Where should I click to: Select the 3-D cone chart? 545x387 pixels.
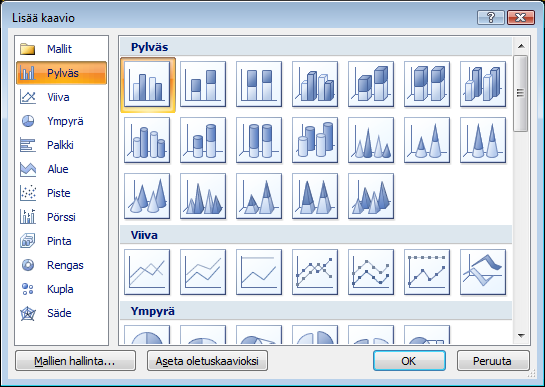tap(147, 196)
